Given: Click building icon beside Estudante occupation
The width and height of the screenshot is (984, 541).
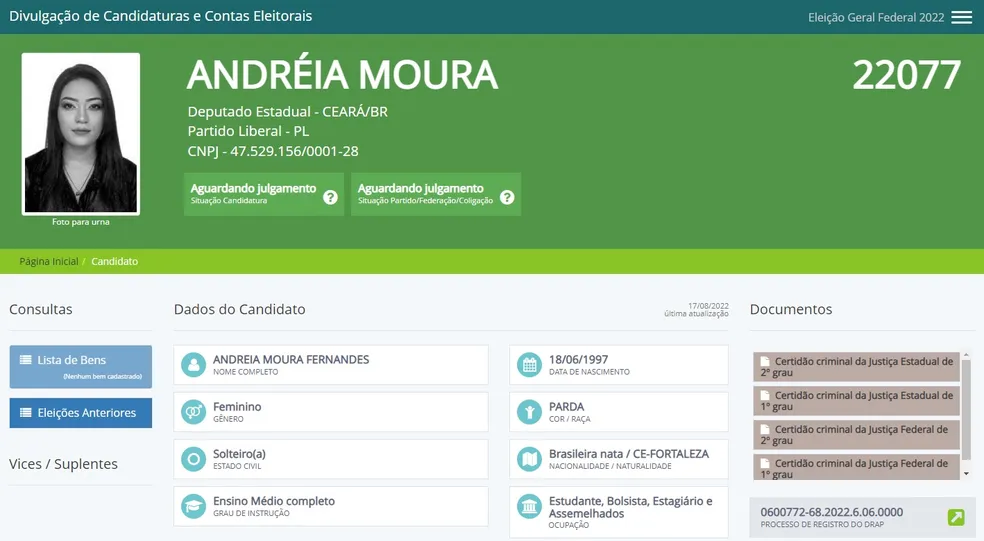Looking at the screenshot, I should pos(529,506).
